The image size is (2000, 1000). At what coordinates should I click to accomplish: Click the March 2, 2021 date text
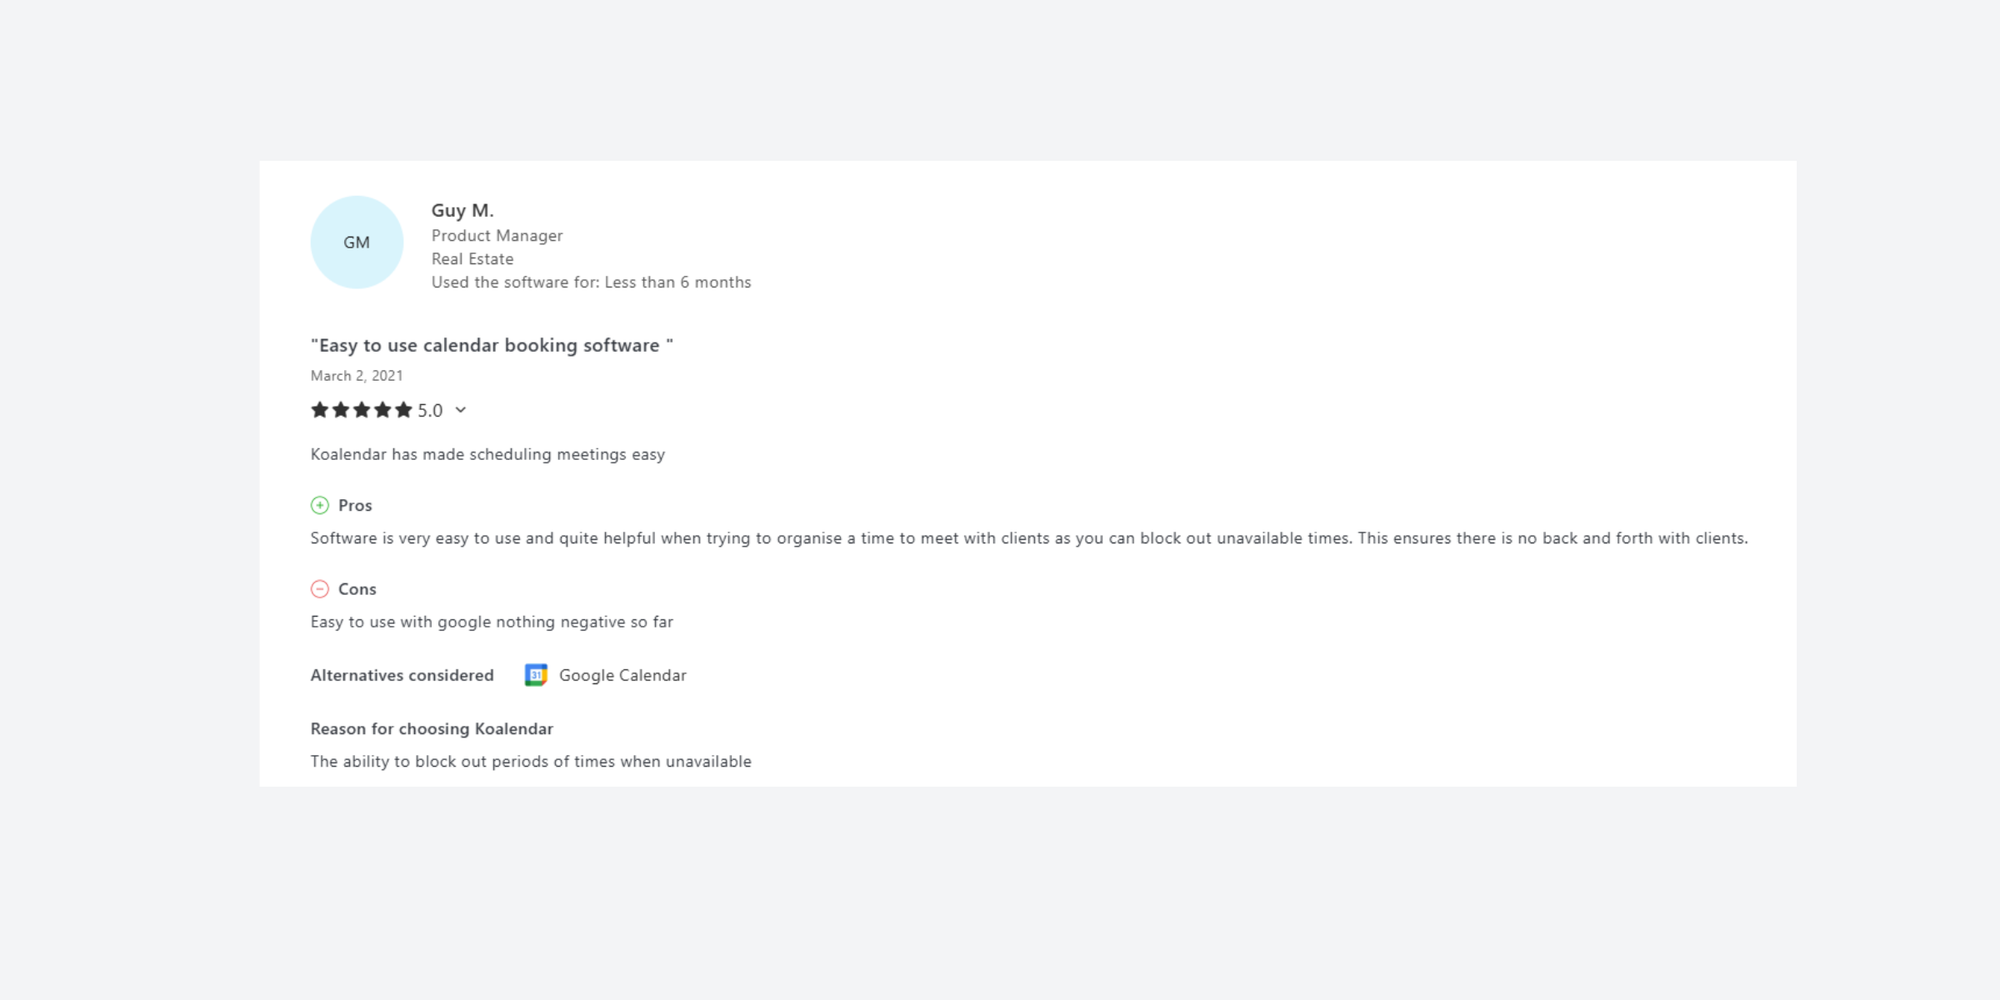[356, 376]
